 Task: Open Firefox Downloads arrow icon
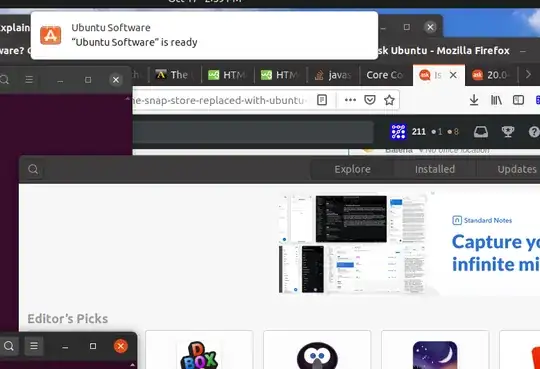tap(474, 100)
